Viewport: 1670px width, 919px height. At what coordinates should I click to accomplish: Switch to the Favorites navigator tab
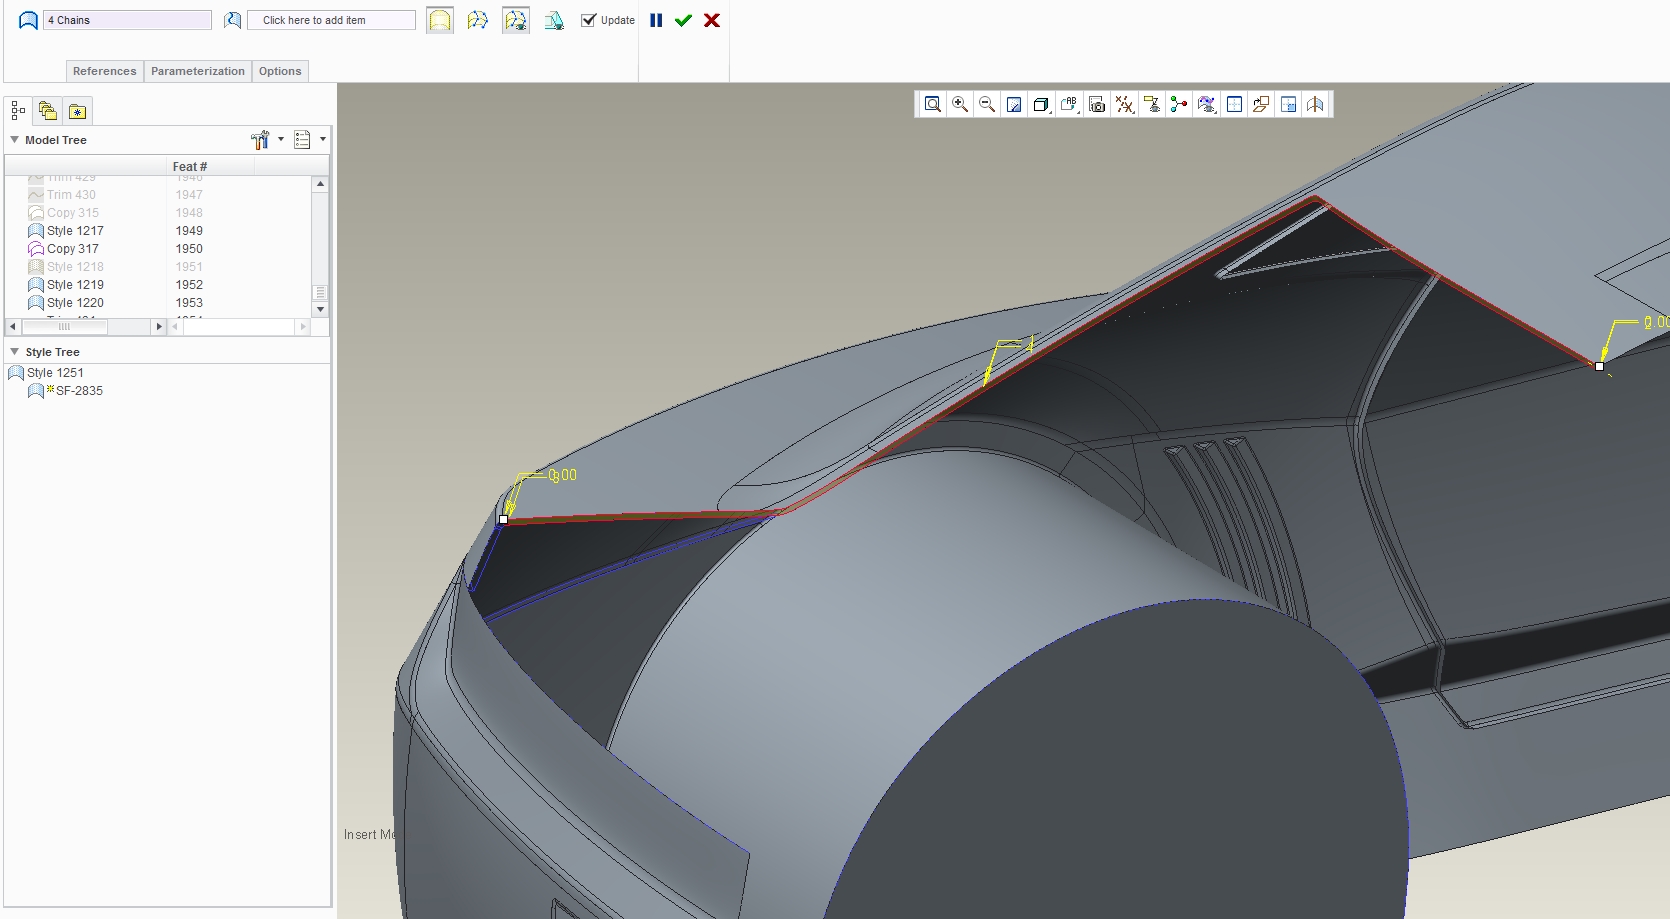coord(78,111)
